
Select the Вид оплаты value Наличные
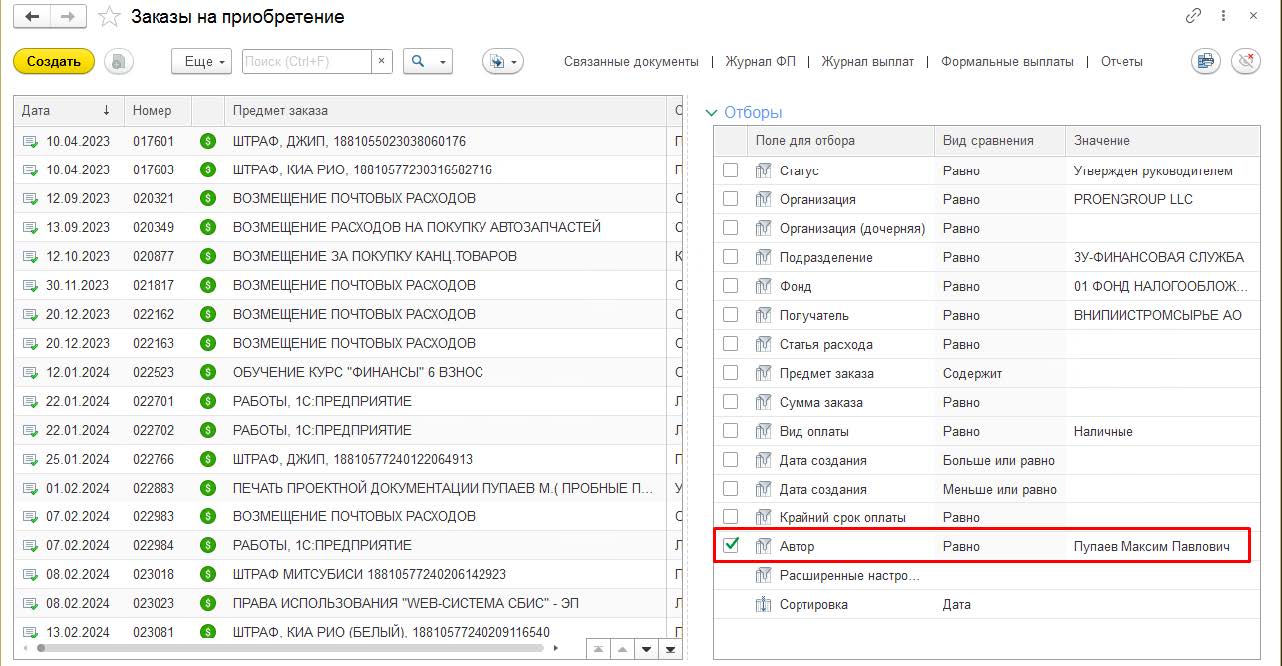[x=1103, y=431]
